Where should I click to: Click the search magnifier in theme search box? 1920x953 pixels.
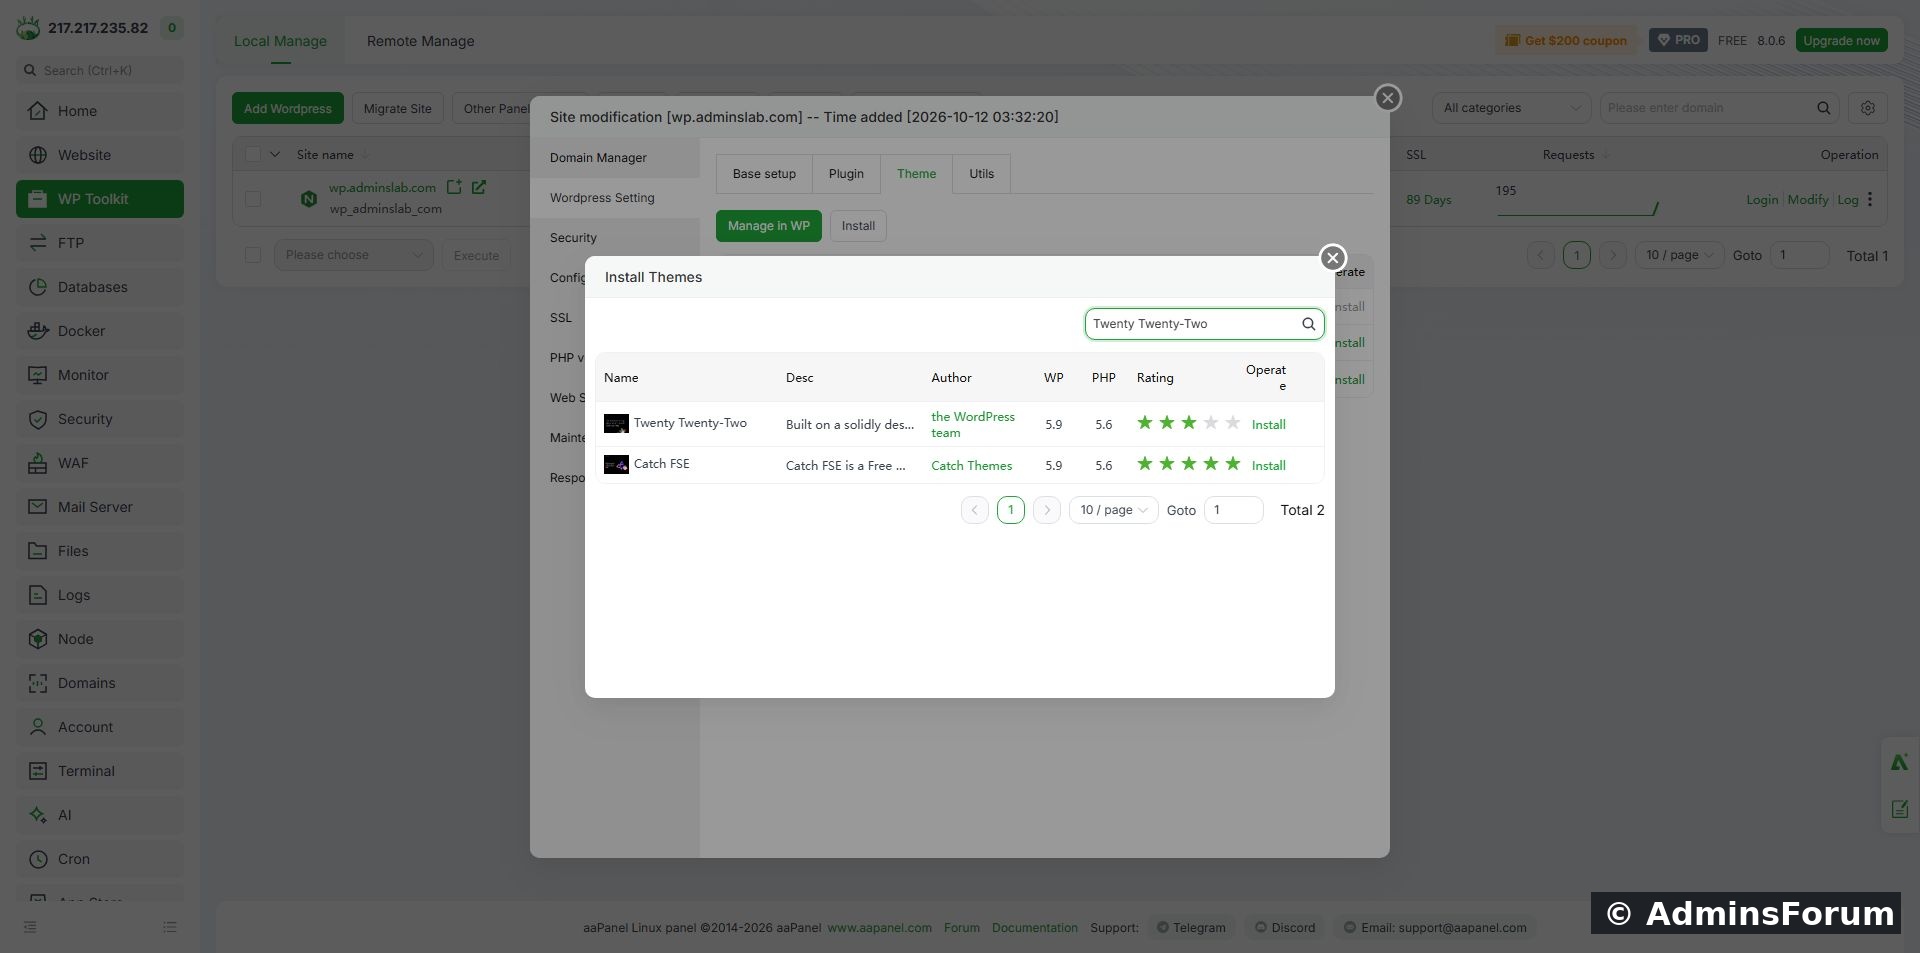(x=1308, y=324)
